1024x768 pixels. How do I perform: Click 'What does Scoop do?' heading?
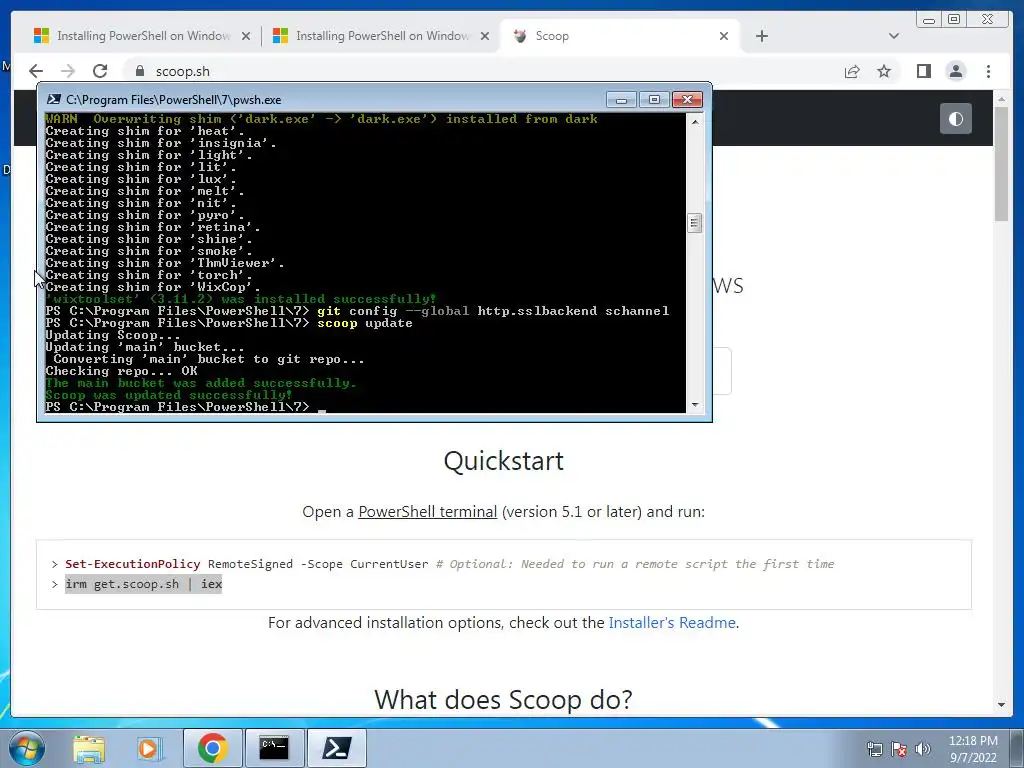[x=504, y=700]
